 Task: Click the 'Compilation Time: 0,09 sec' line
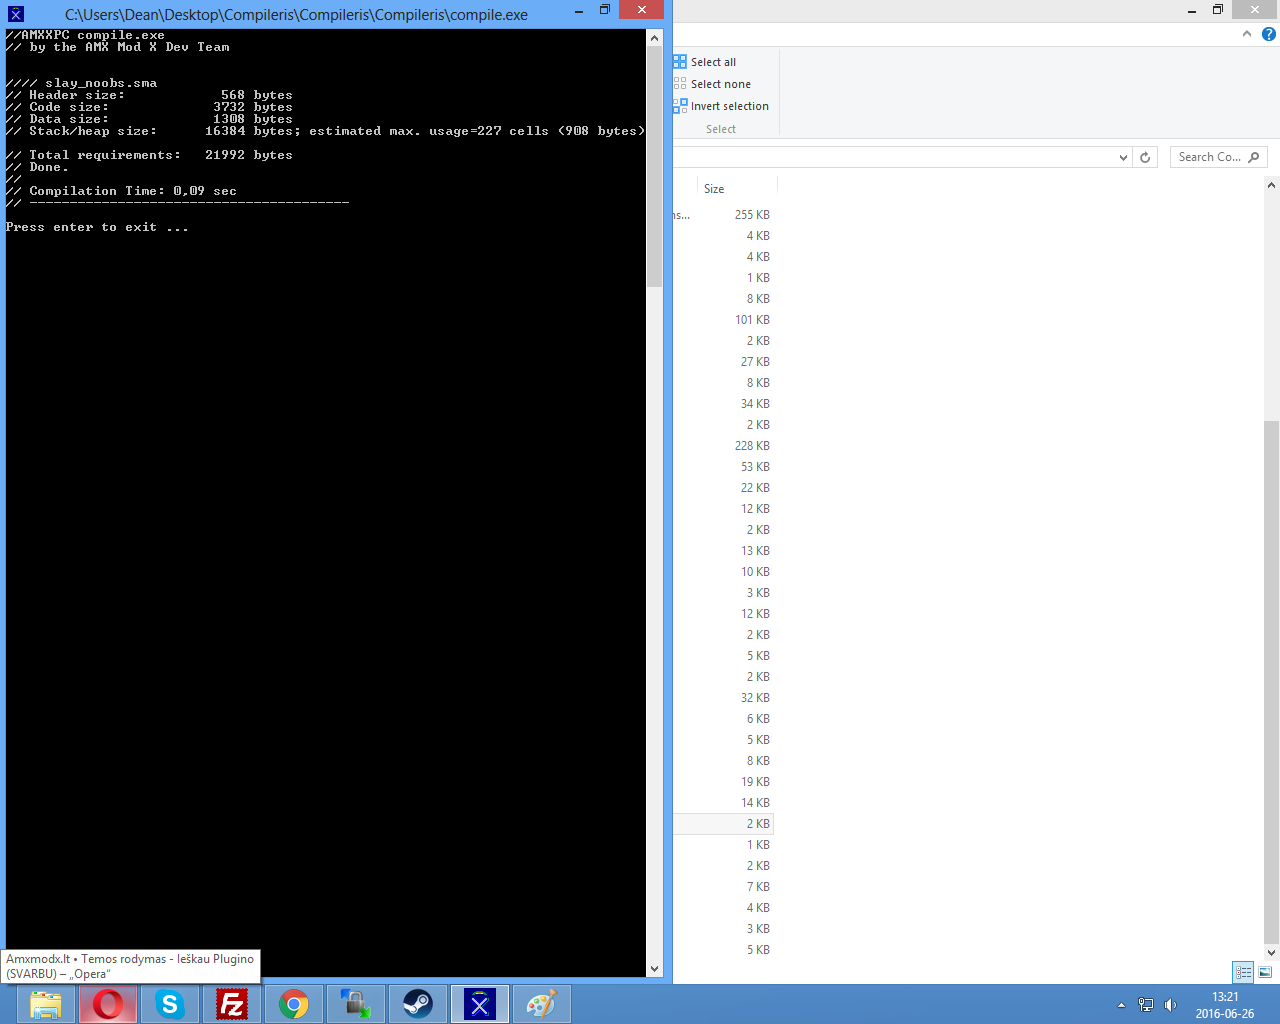pyautogui.click(x=122, y=192)
